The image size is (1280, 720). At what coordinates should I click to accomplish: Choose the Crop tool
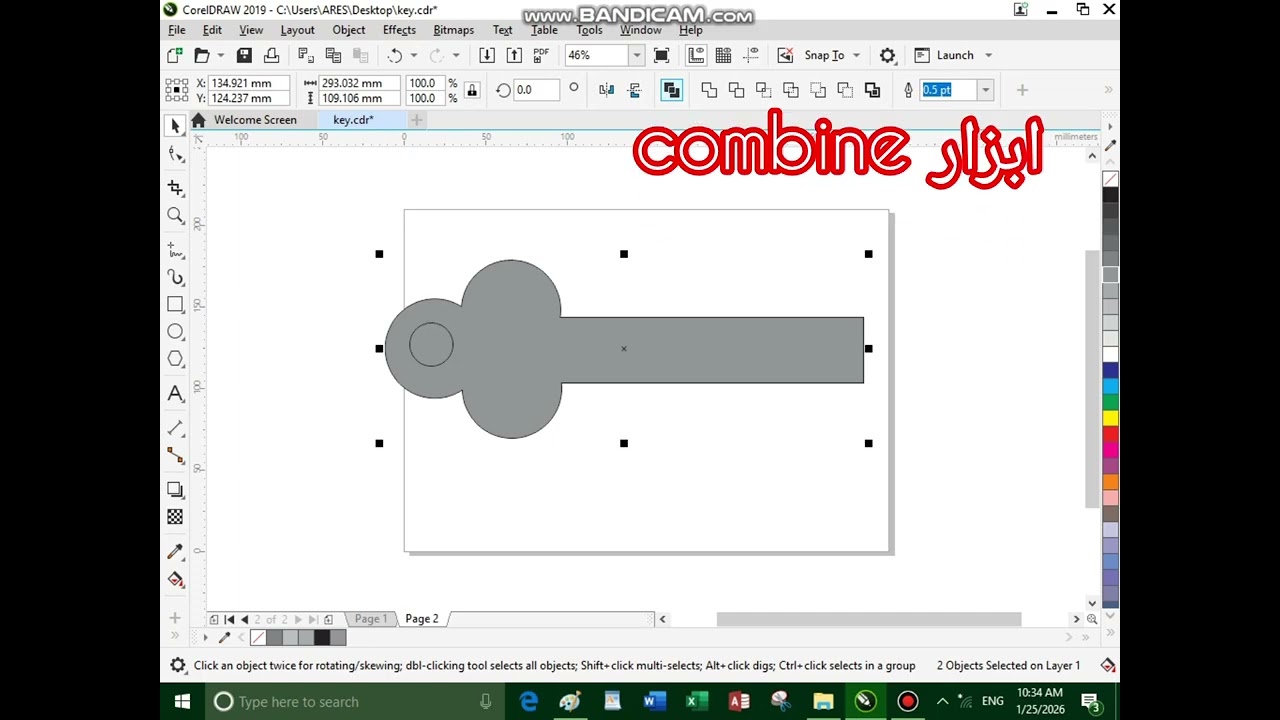[176, 188]
